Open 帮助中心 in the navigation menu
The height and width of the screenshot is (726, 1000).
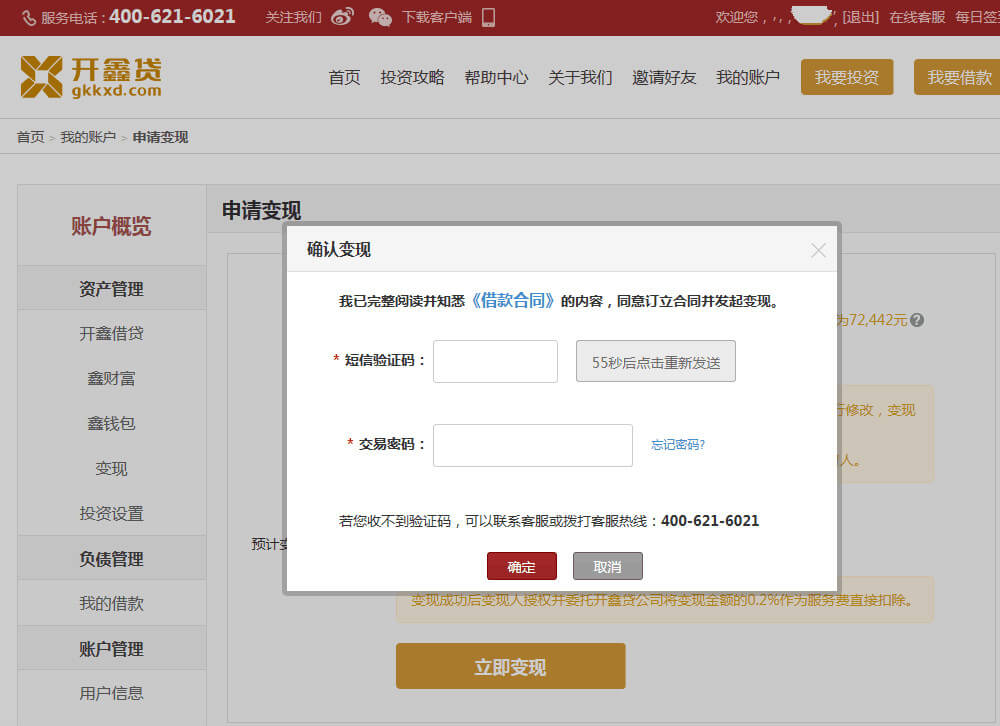tap(496, 77)
